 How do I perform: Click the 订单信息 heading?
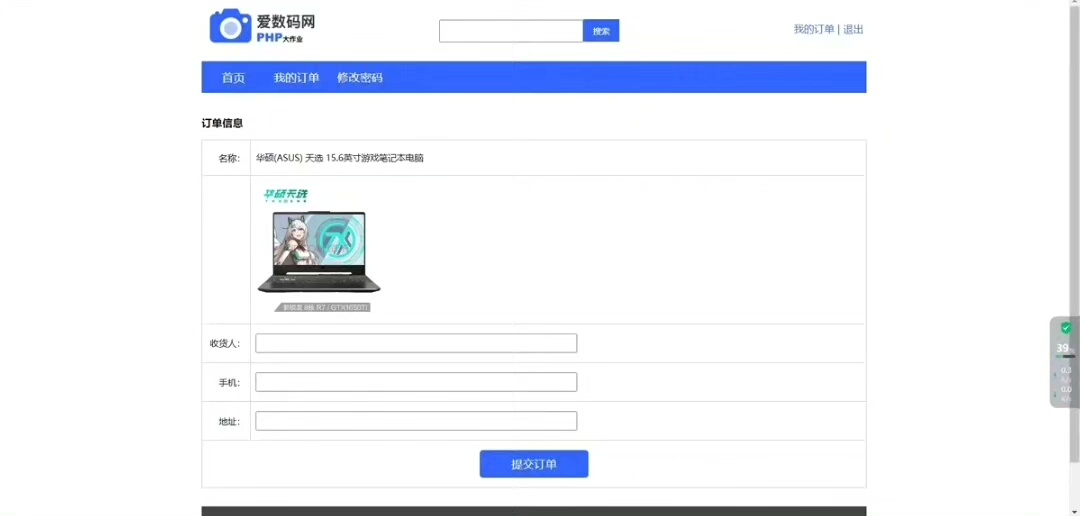[222, 123]
